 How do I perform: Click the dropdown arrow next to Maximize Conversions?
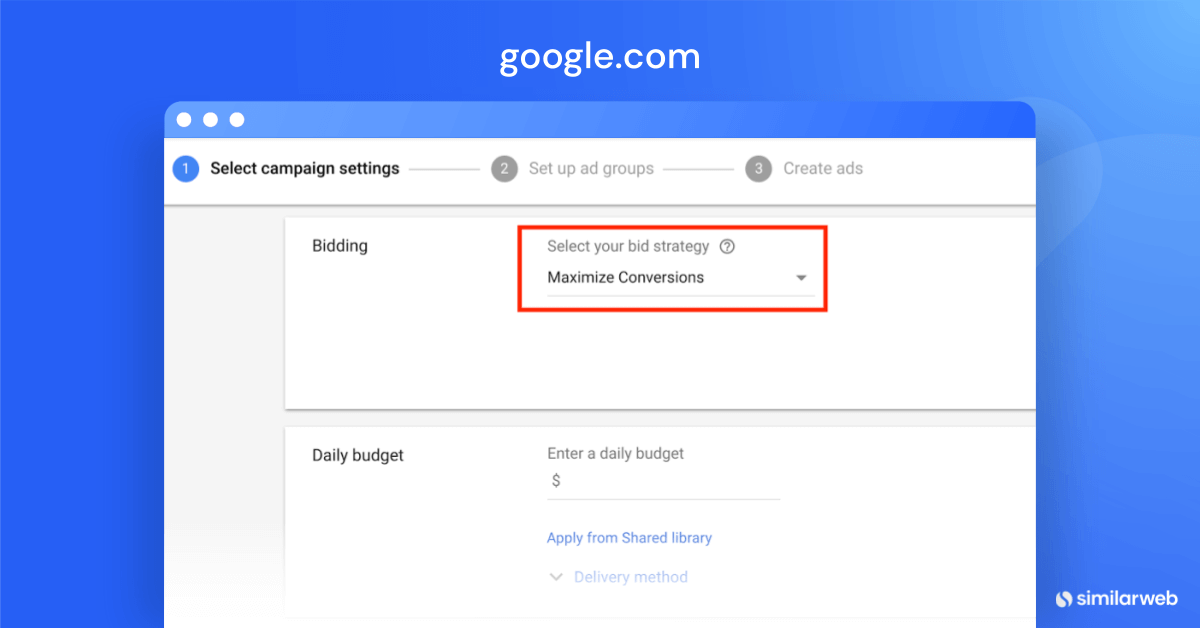pos(801,278)
